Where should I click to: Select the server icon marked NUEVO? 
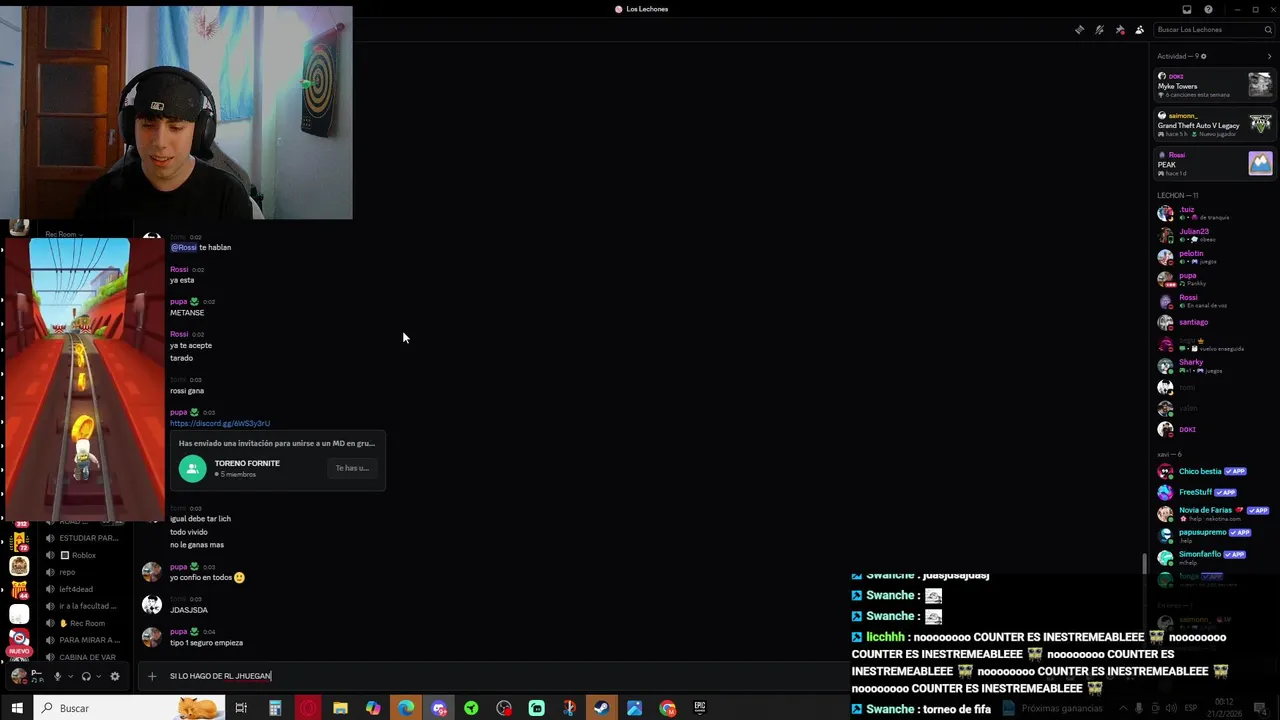click(19, 640)
